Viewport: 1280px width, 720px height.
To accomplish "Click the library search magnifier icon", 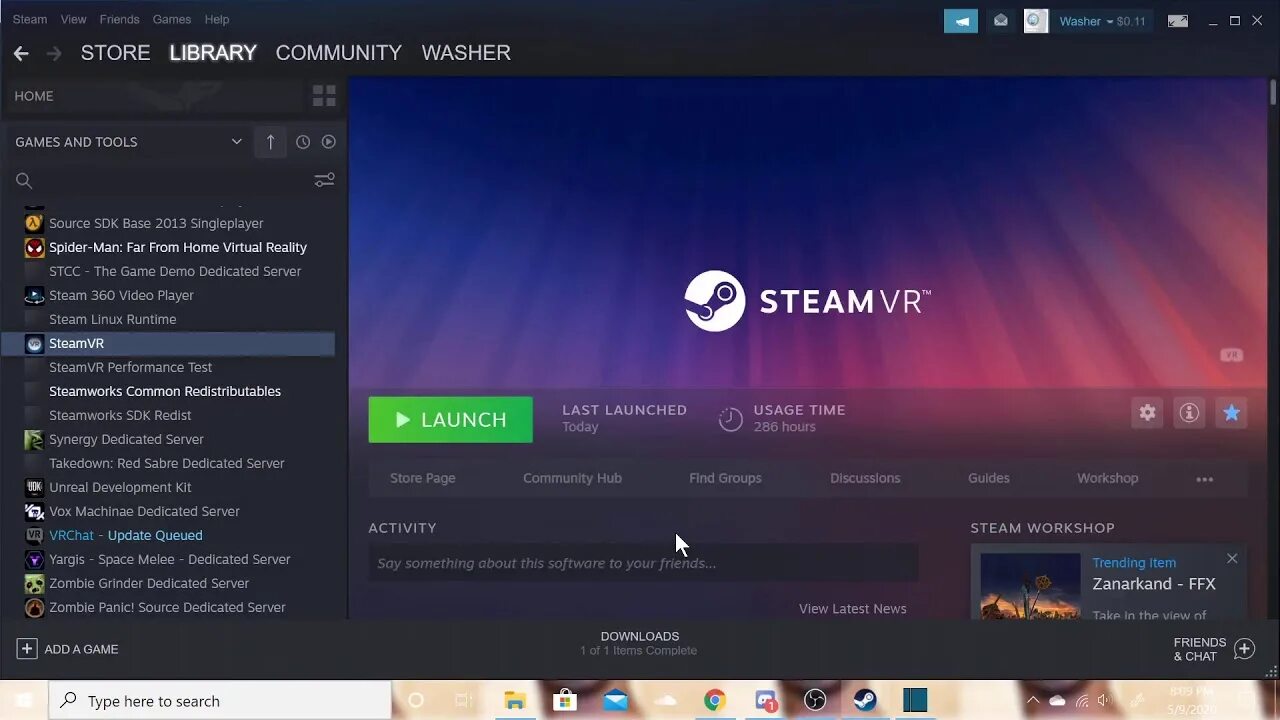I will click(x=24, y=181).
